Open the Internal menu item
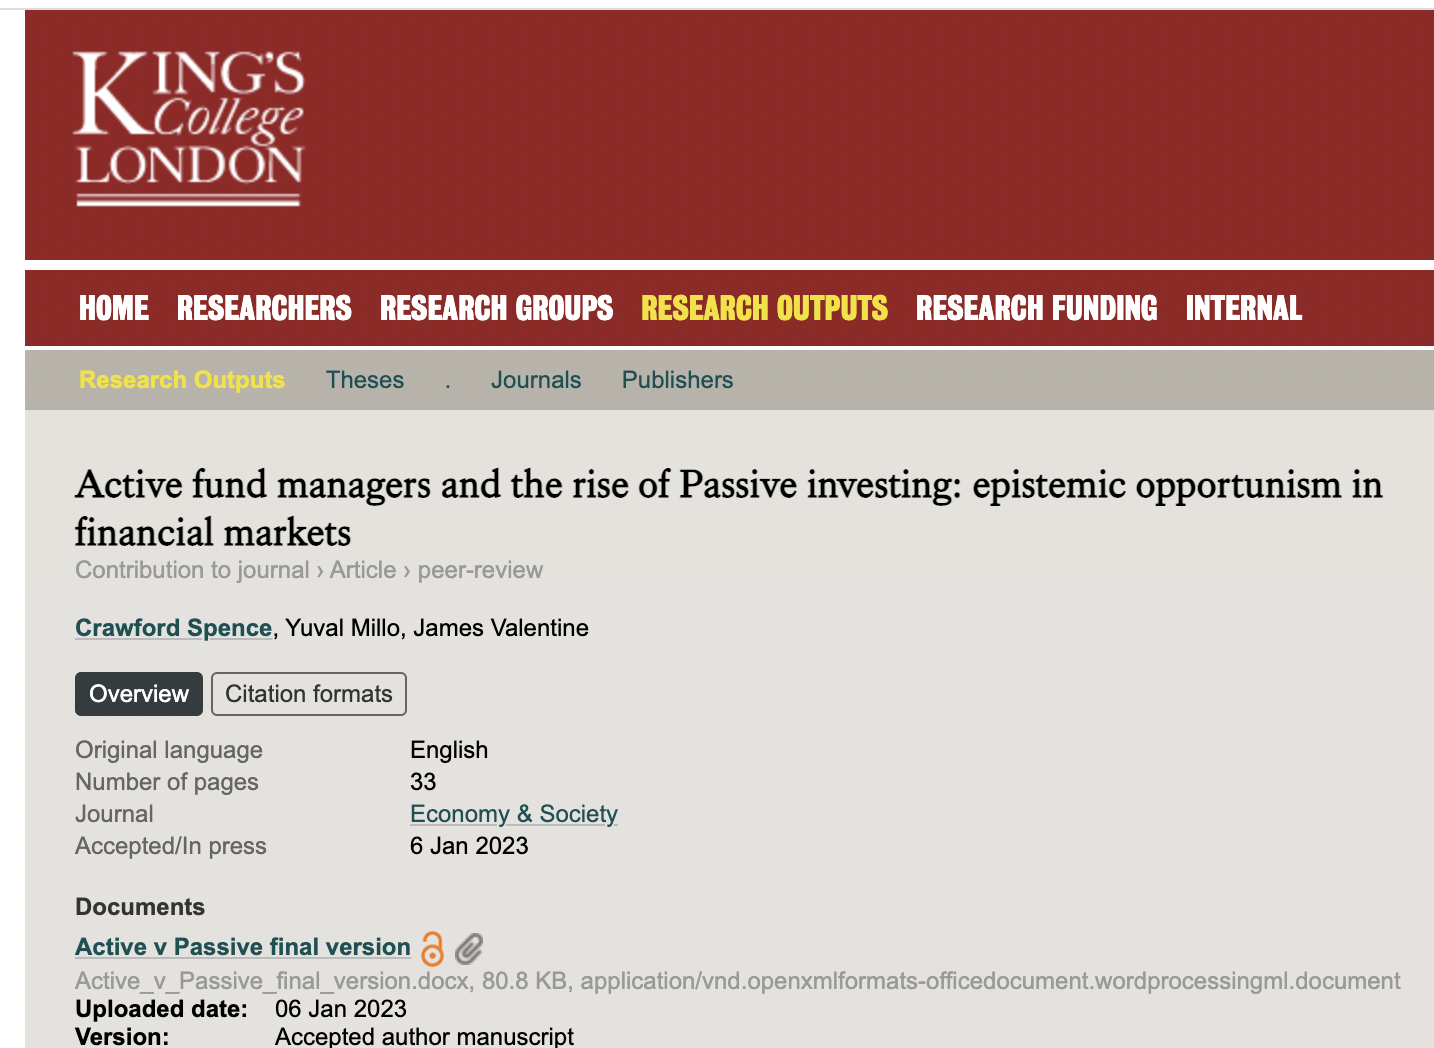This screenshot has width=1434, height=1048. point(1243,308)
